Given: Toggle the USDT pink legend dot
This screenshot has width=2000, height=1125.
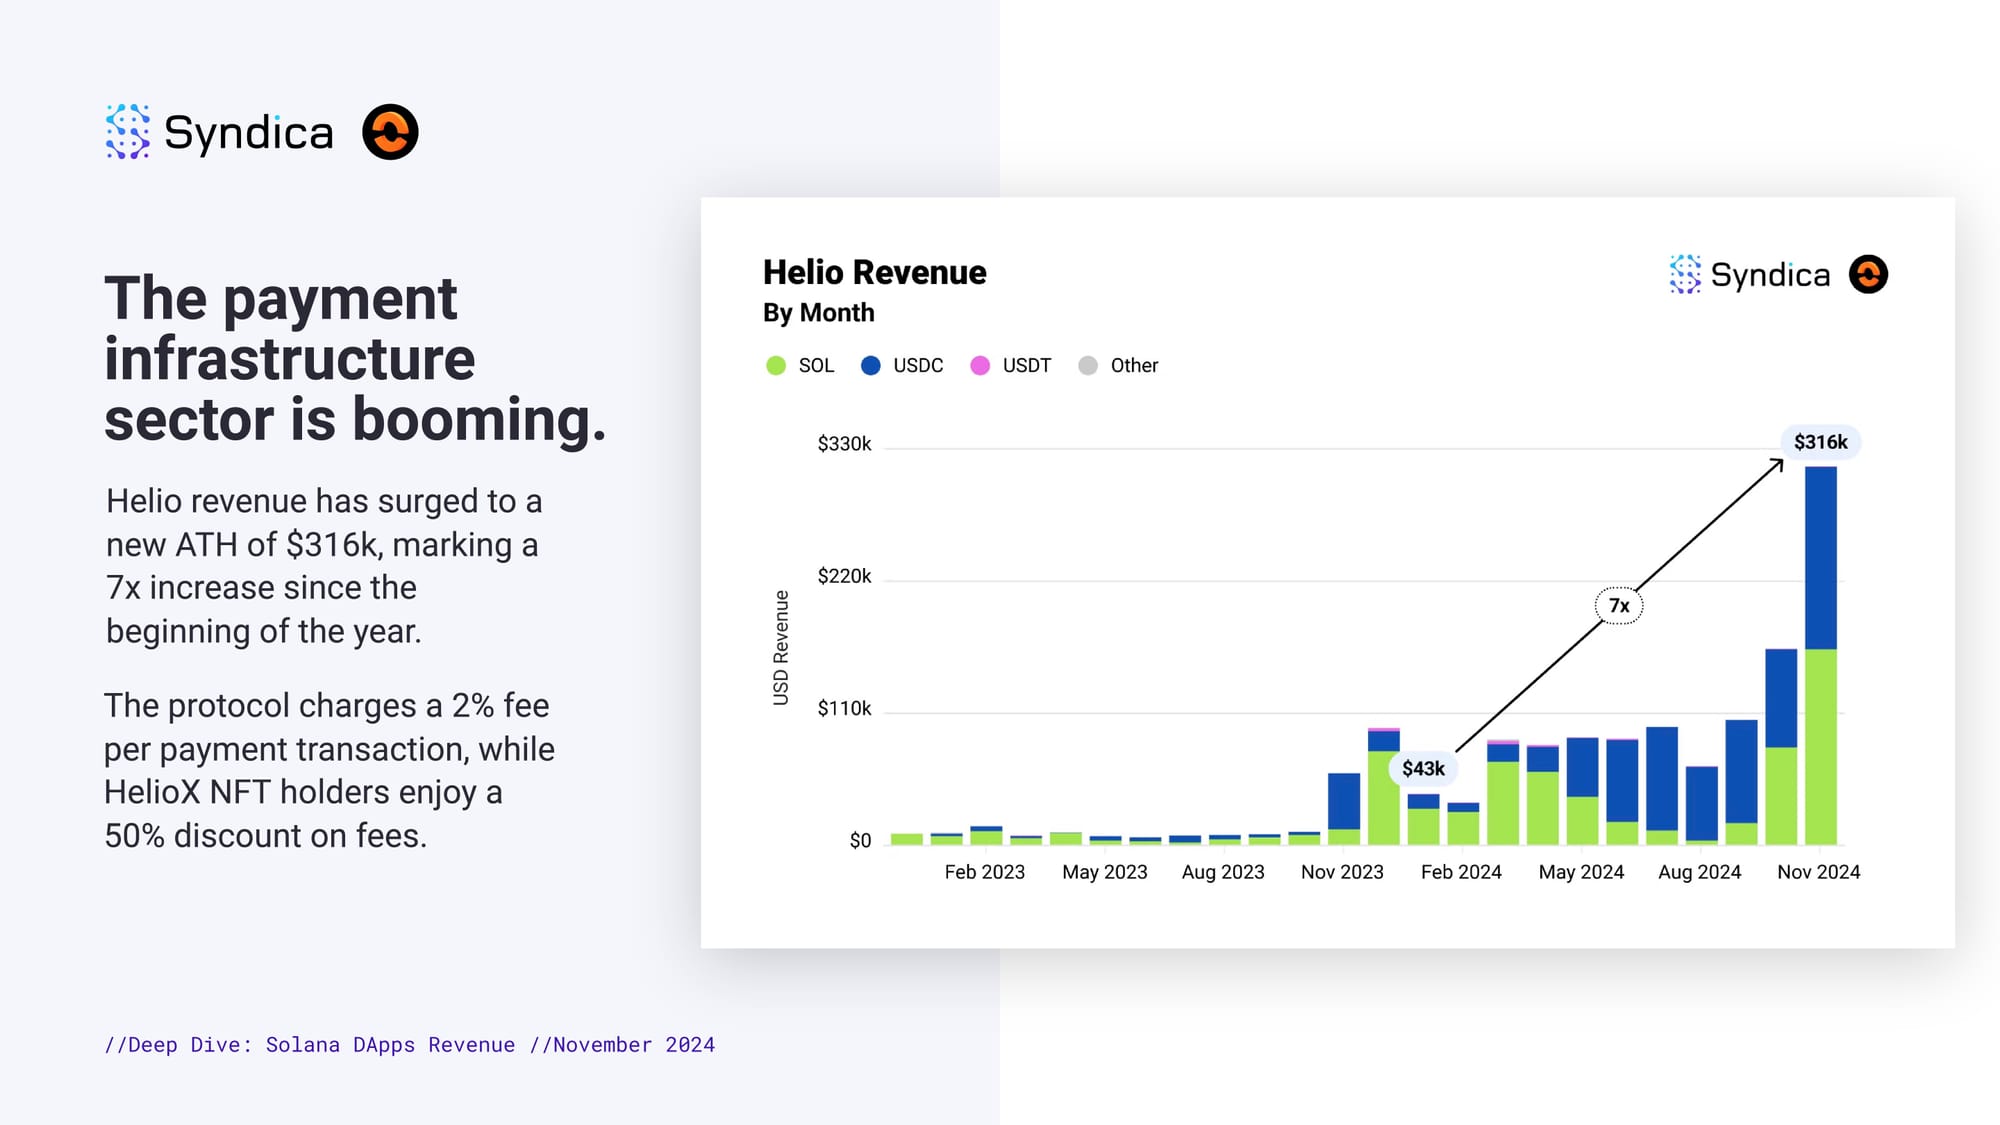Looking at the screenshot, I should click(x=980, y=366).
